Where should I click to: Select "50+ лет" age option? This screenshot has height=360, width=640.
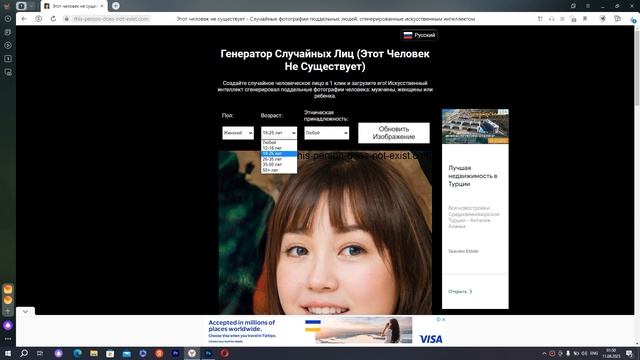(x=279, y=170)
